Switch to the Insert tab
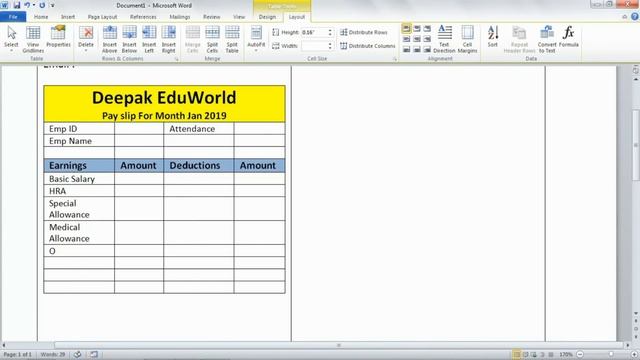The image size is (640, 360). coord(68,17)
